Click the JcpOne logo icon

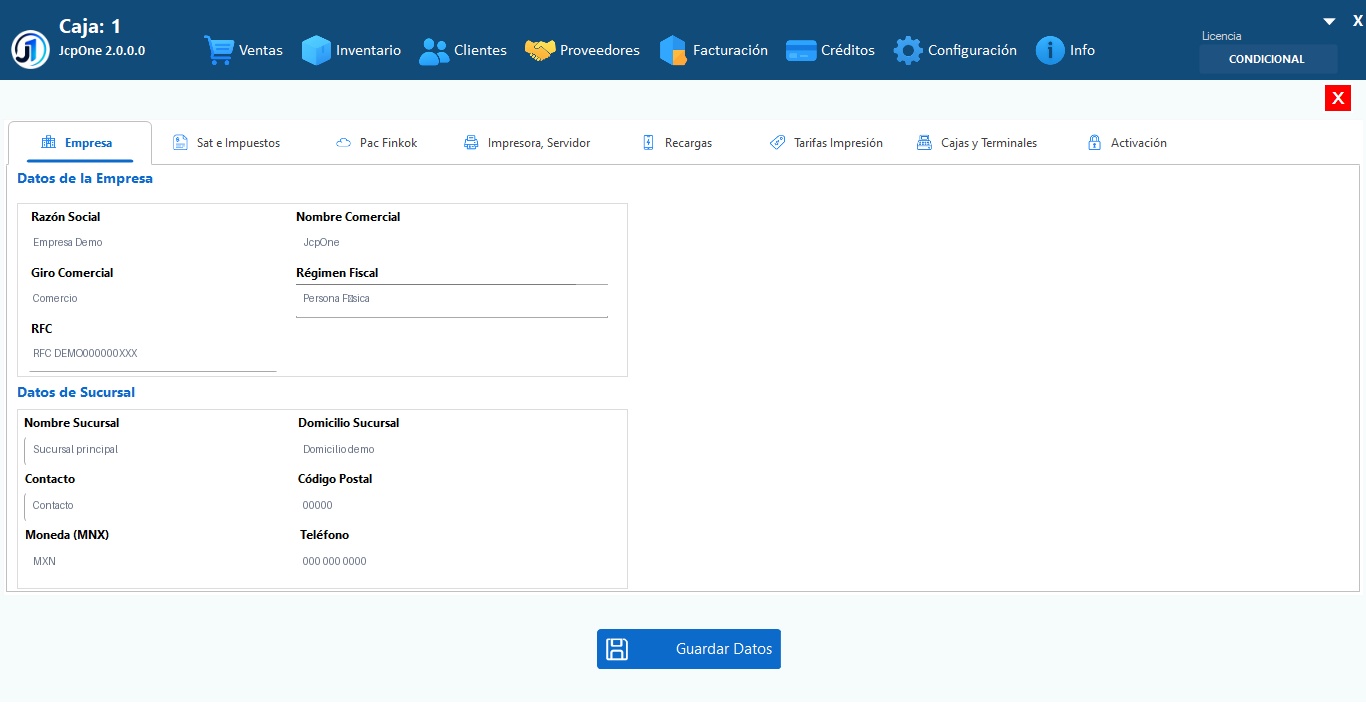31,49
